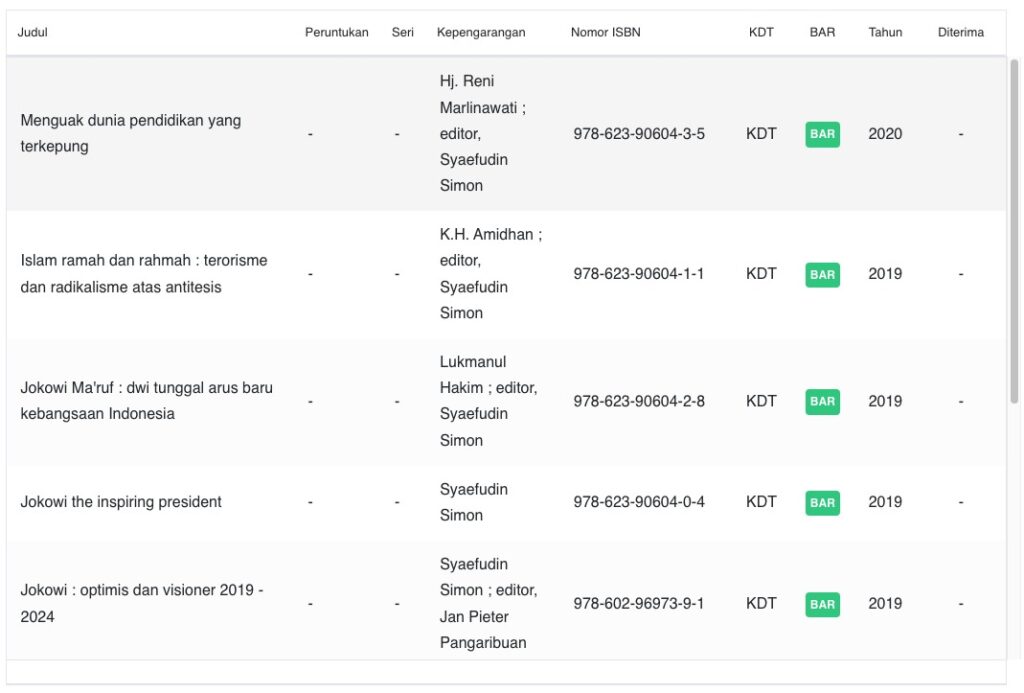This screenshot has height=693, width=1024.
Task: Select the Peruntukan column header
Action: [x=336, y=32]
